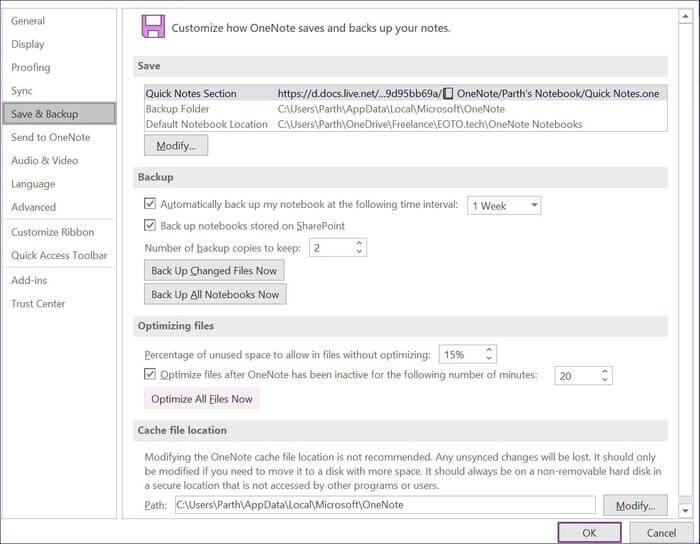Go to Sync options
The width and height of the screenshot is (700, 544).
pos(21,91)
